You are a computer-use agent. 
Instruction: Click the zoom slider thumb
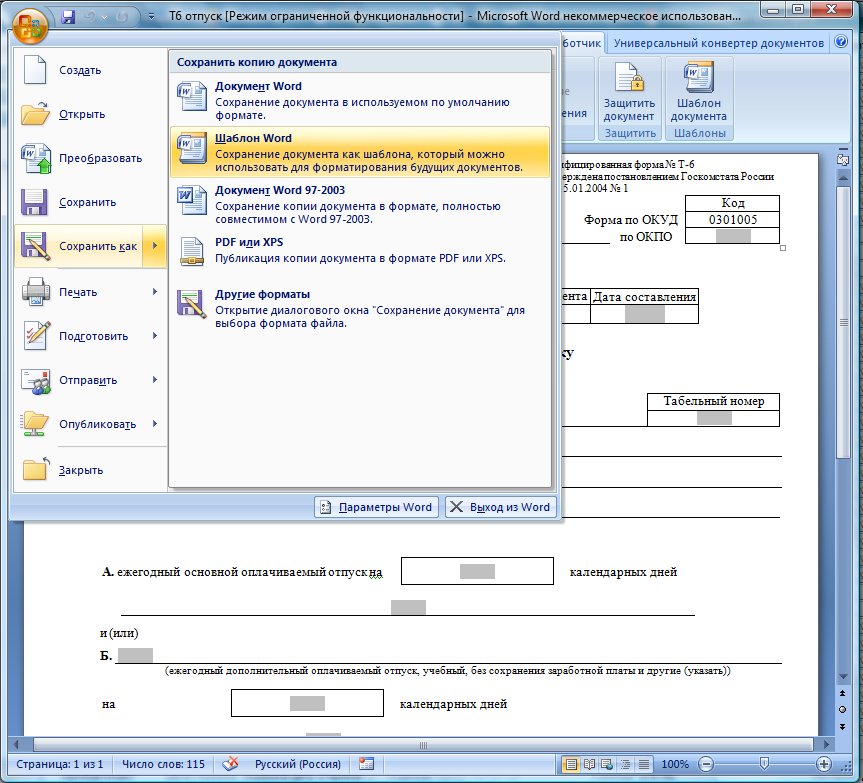coord(764,764)
